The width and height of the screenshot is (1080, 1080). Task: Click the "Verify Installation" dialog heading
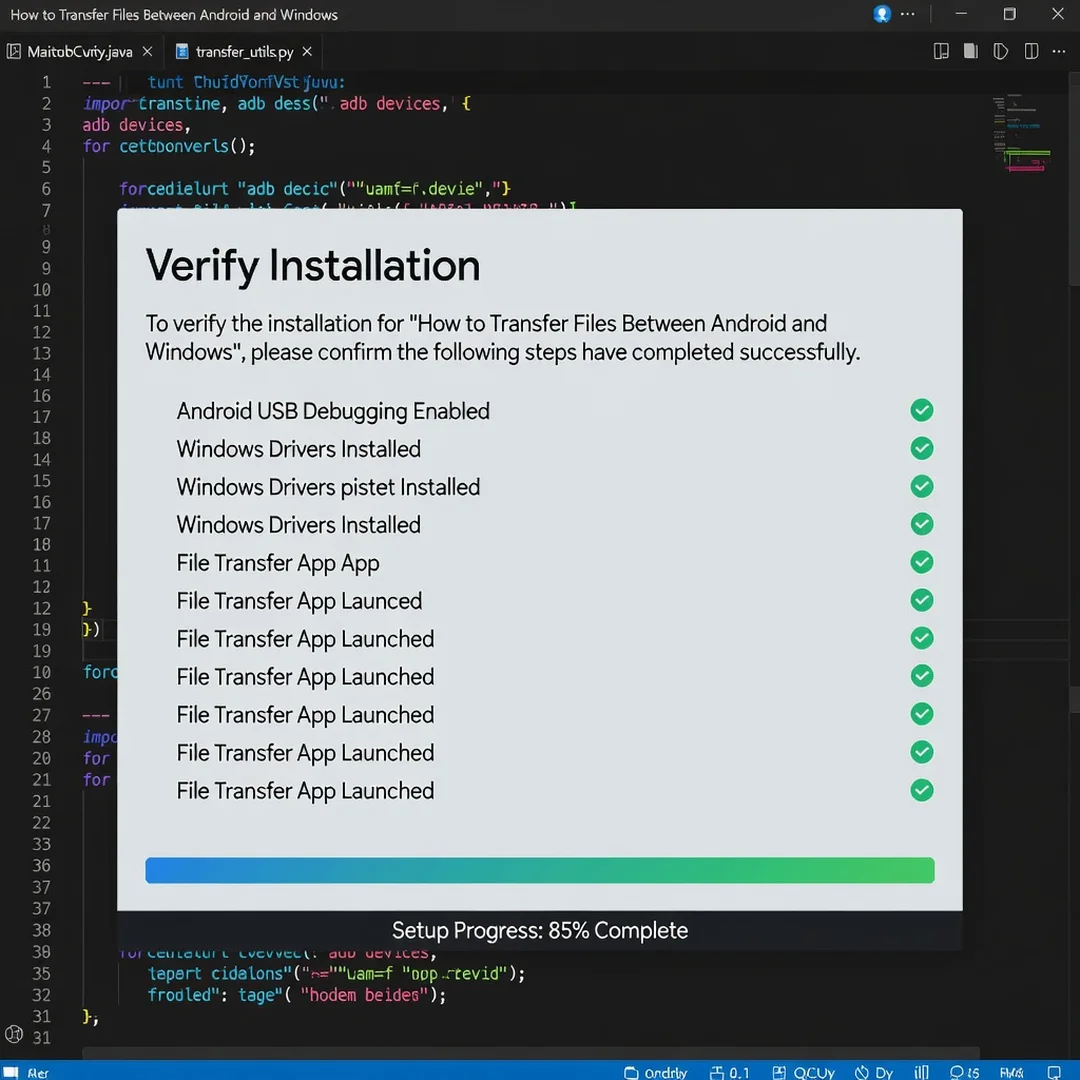click(313, 265)
